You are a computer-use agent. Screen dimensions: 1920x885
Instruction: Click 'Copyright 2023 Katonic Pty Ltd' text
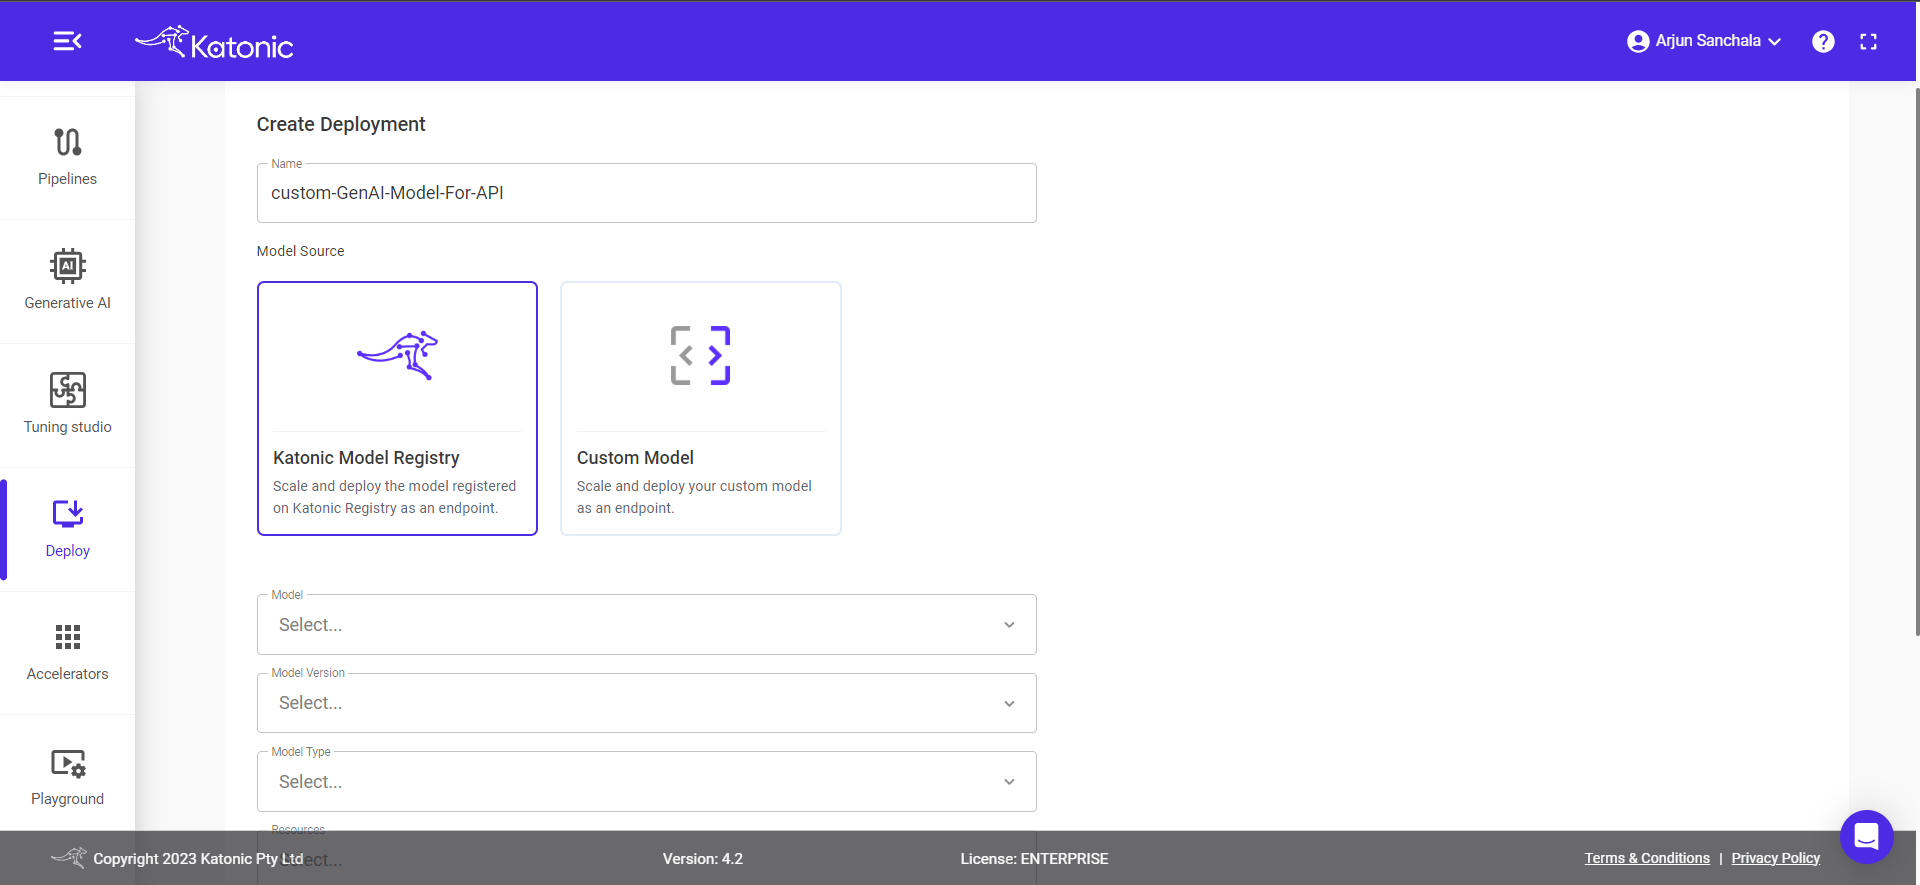pyautogui.click(x=198, y=859)
